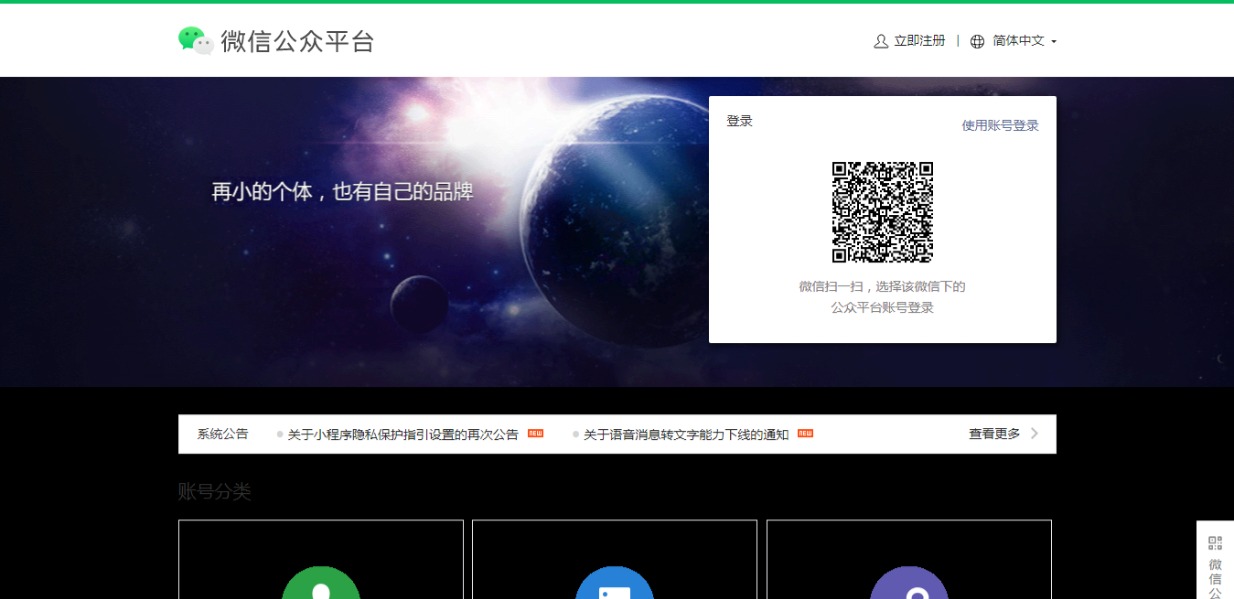Click the login QR code image
The width and height of the screenshot is (1234, 599).
[x=884, y=211]
